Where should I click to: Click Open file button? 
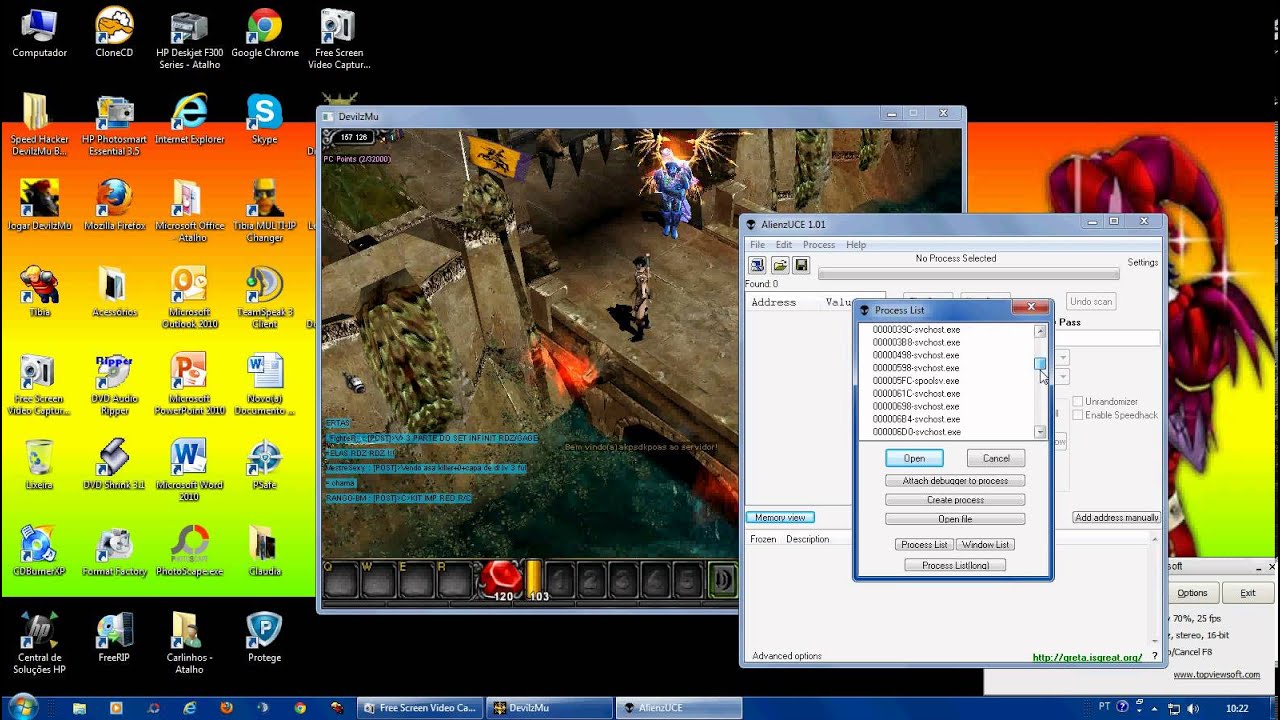point(955,519)
